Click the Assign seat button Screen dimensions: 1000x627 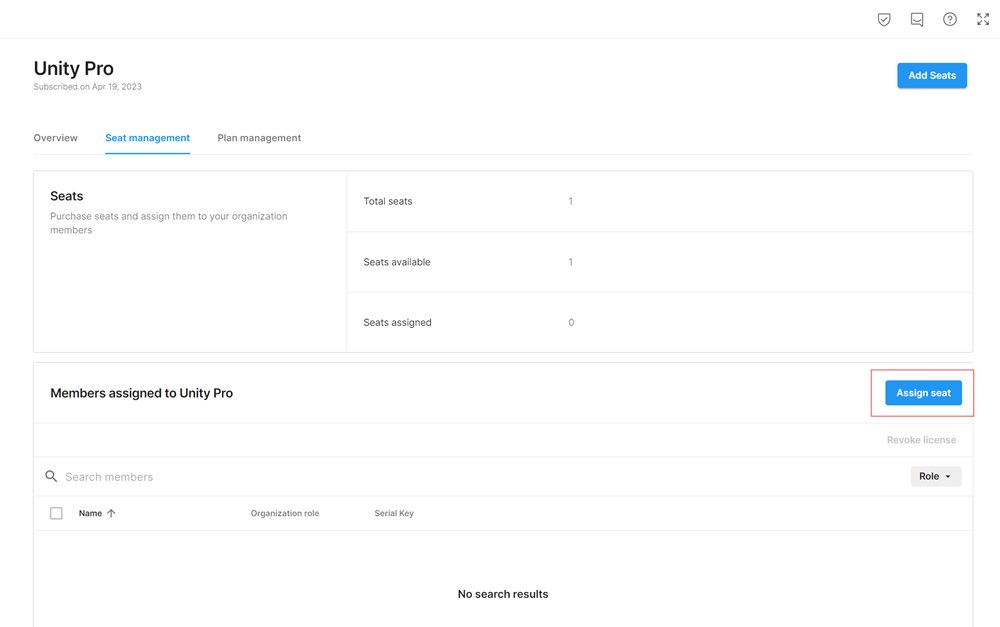(x=923, y=393)
